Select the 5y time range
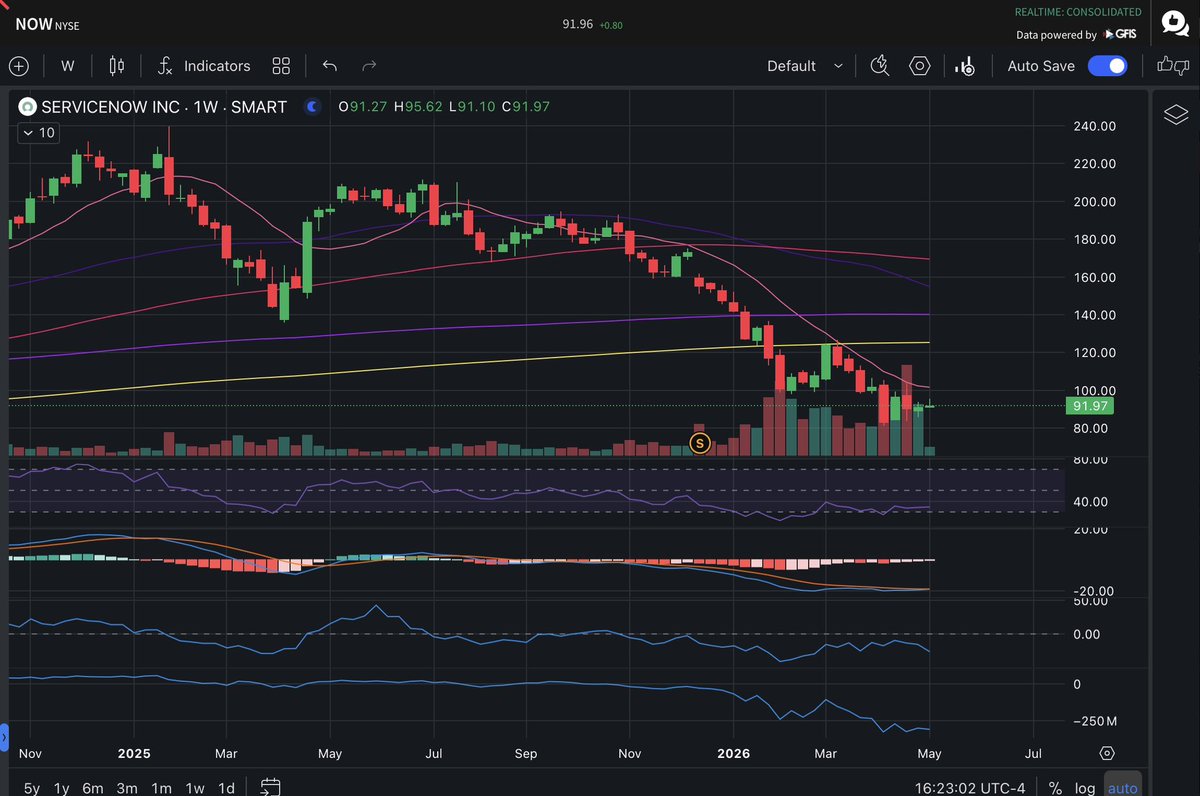This screenshot has width=1200, height=796. tap(32, 787)
